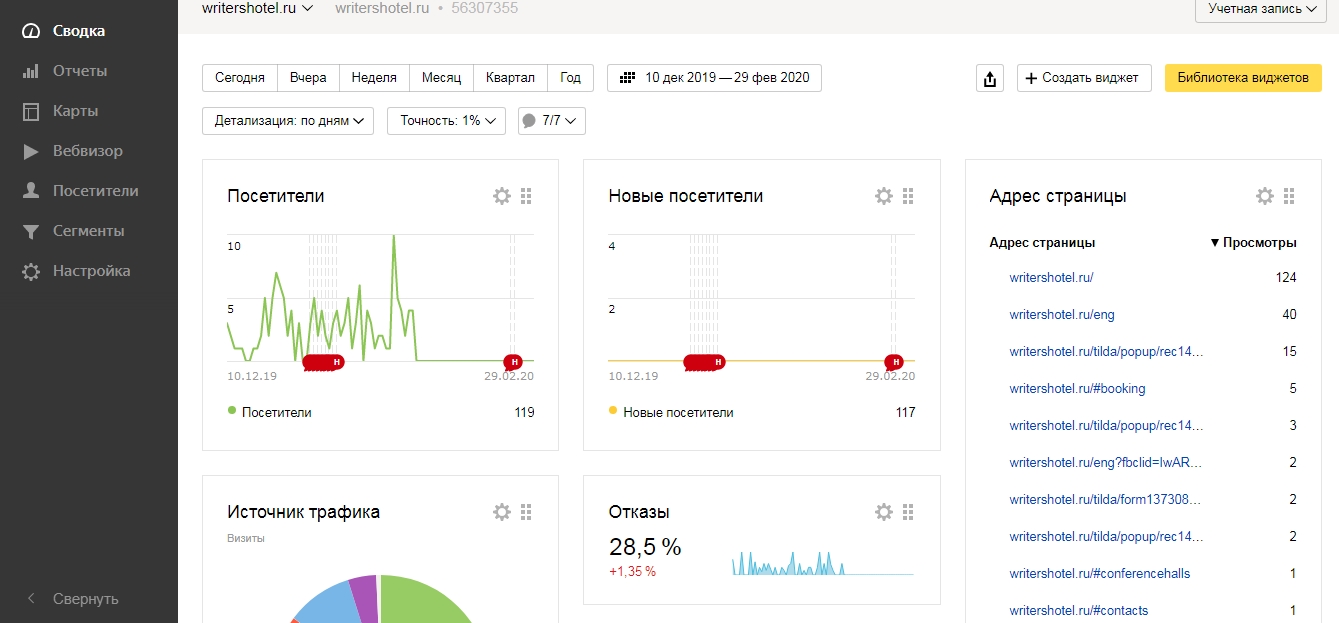The image size is (1339, 623).
Task: Click views count 124
Action: click(x=1286, y=277)
